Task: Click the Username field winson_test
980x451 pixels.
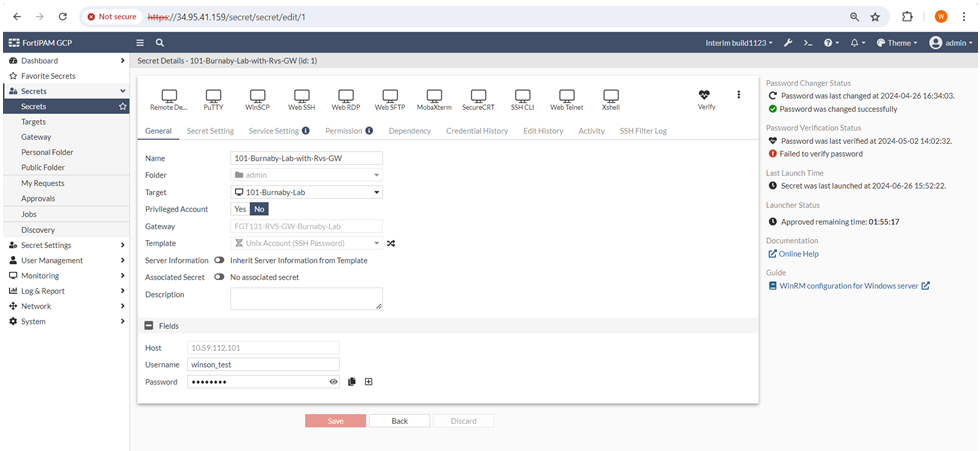Action: (263, 365)
